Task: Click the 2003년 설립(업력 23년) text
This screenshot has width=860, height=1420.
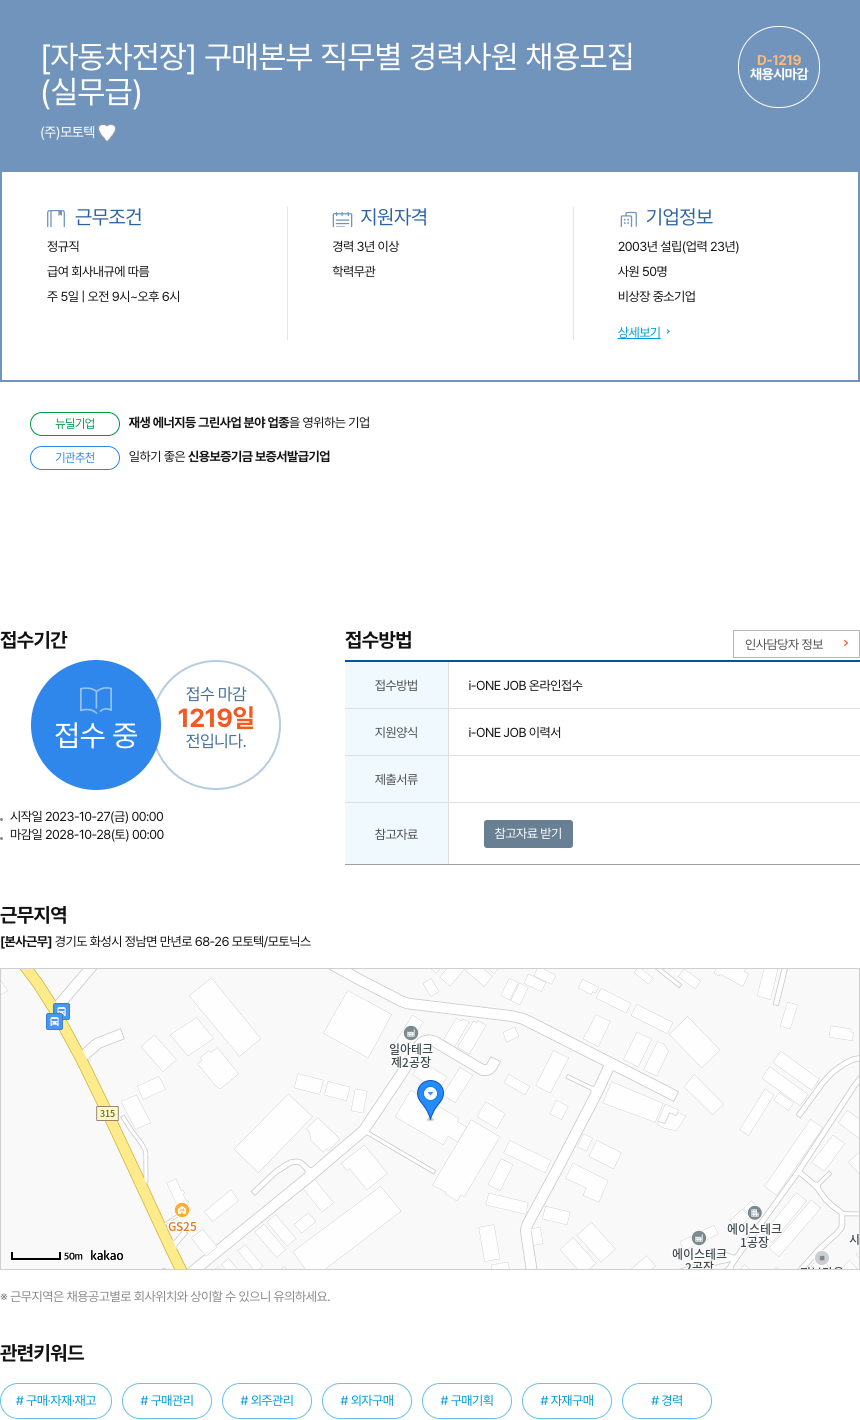Action: pos(678,247)
